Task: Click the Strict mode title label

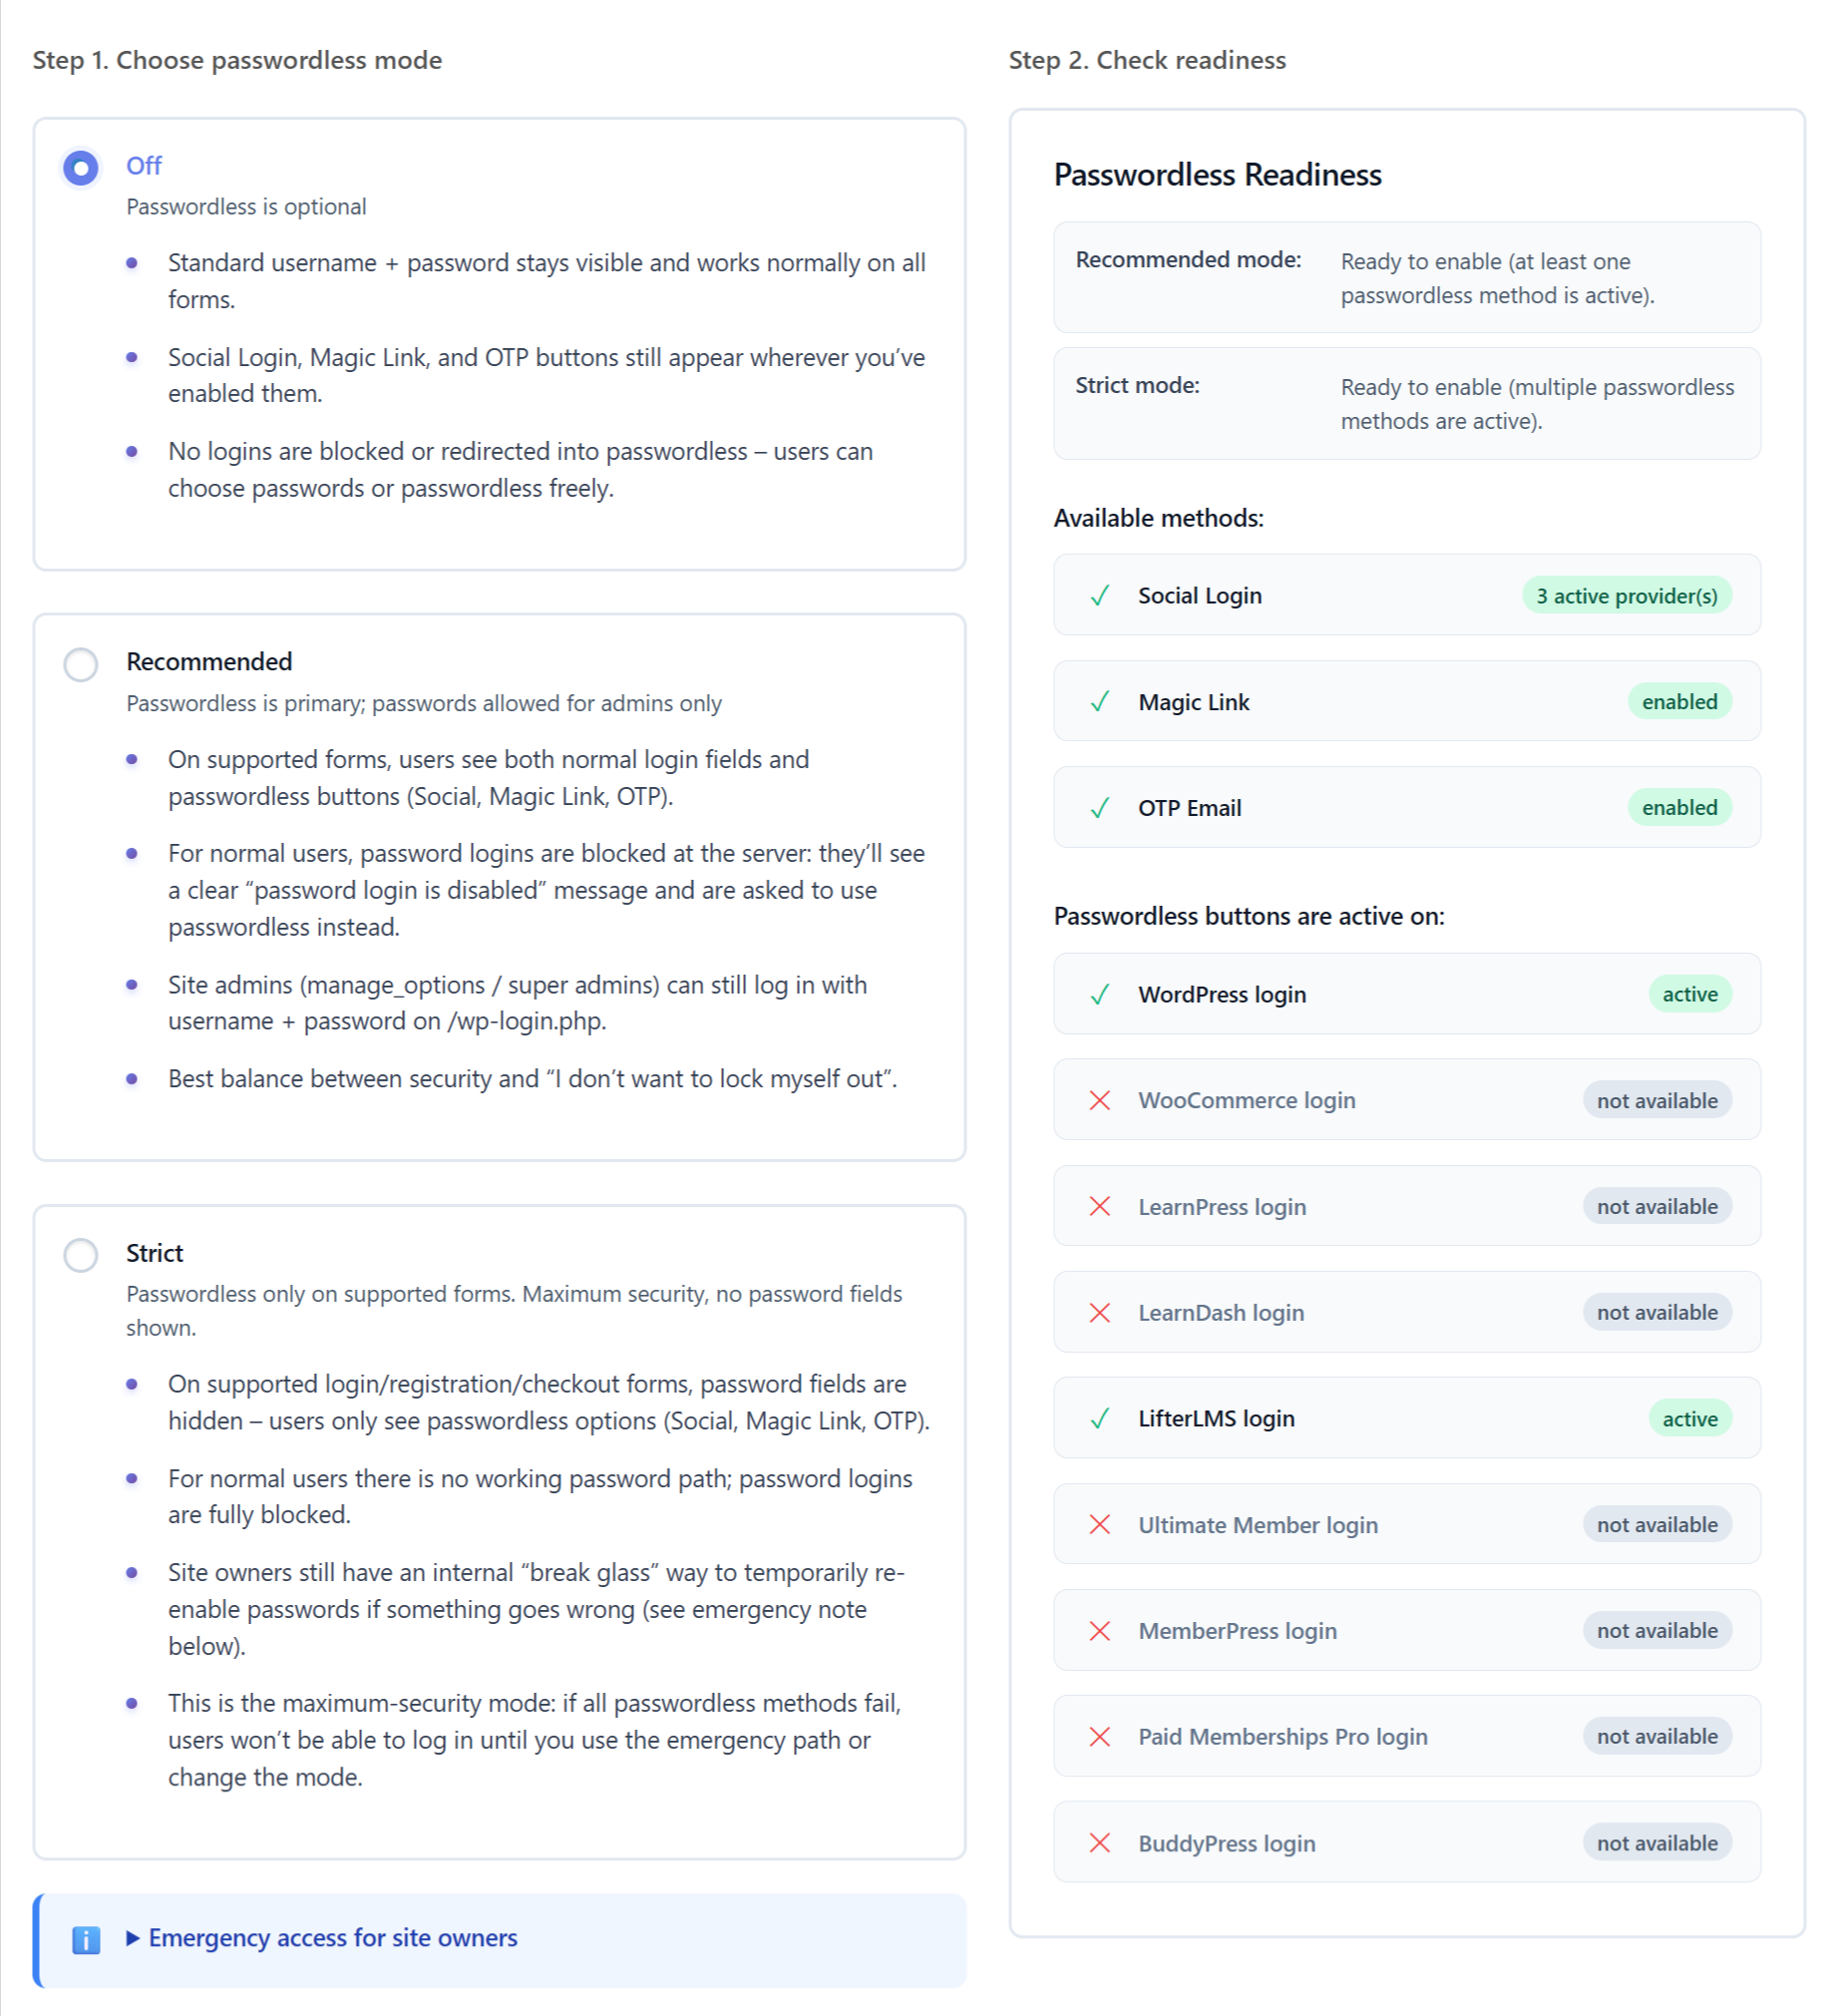Action: 155,1254
